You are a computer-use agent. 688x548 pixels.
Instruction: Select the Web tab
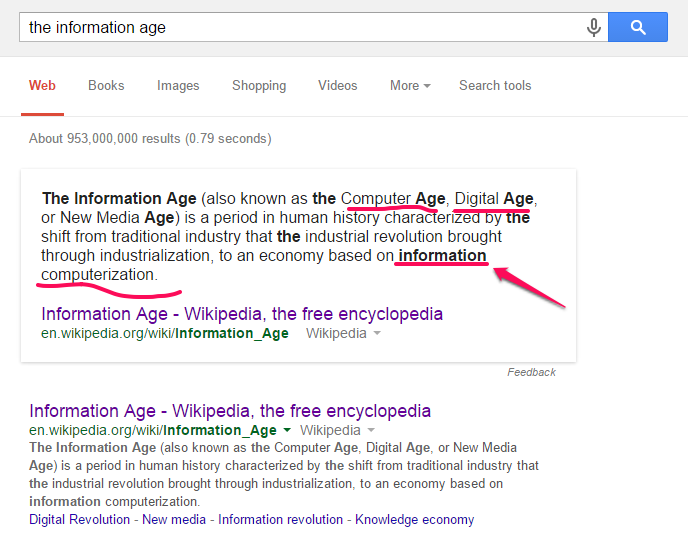(x=42, y=85)
